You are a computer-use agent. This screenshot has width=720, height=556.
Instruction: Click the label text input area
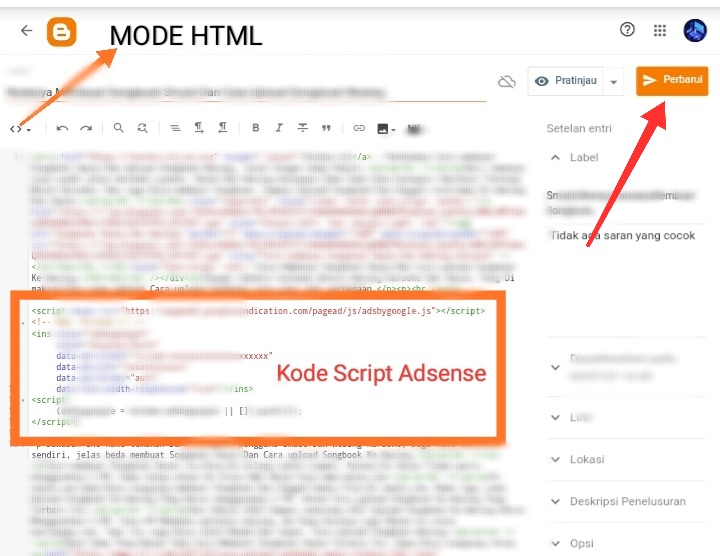(x=626, y=202)
